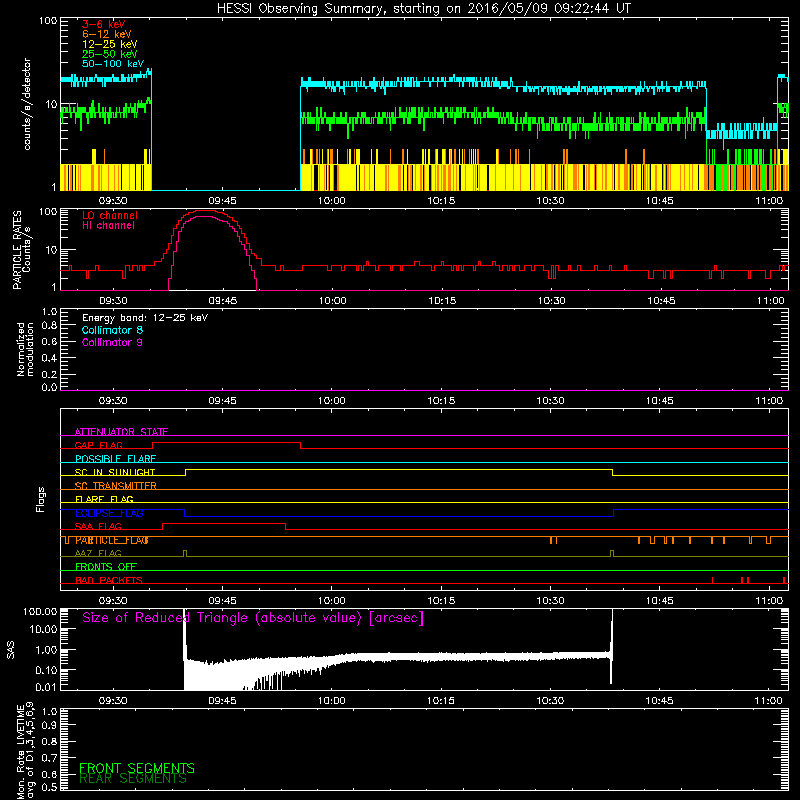Viewport: 800px width, 800px height.
Task: Click the cyan 50-100 keV curve at 10:15
Action: point(441,81)
